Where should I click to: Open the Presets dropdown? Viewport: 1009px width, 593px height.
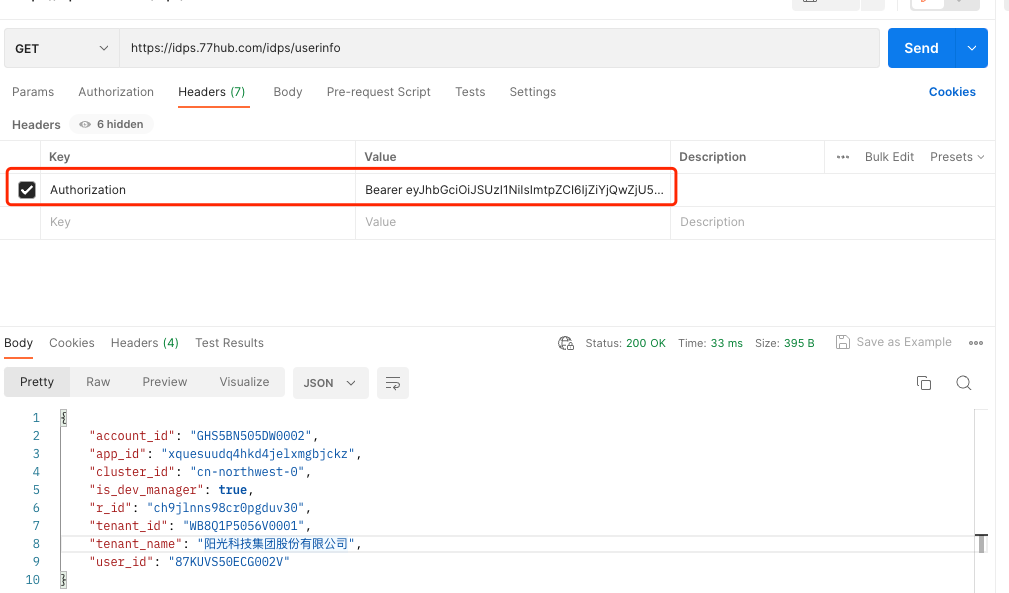956,157
